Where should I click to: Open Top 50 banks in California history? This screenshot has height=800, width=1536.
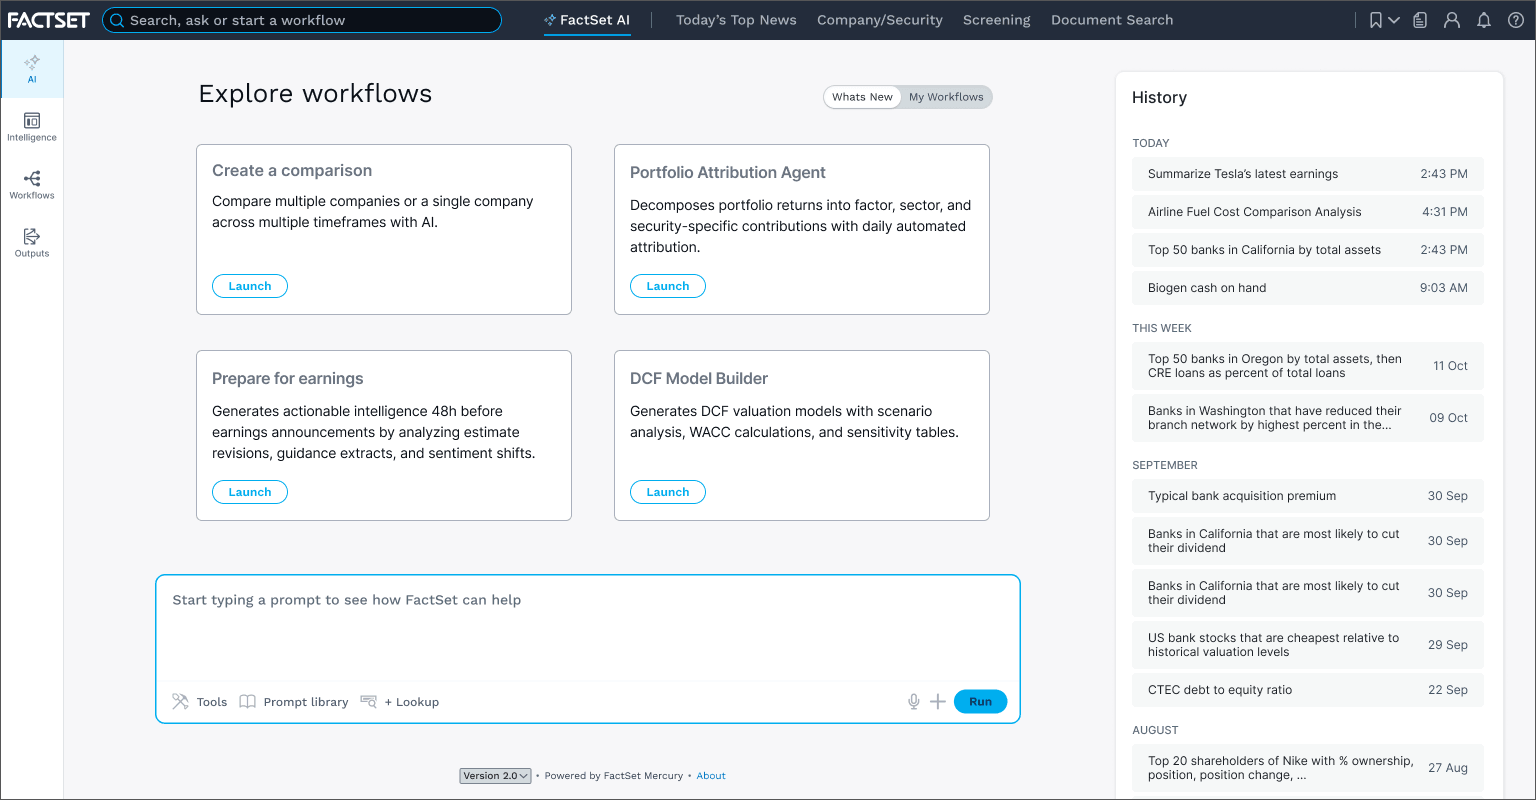click(1308, 250)
